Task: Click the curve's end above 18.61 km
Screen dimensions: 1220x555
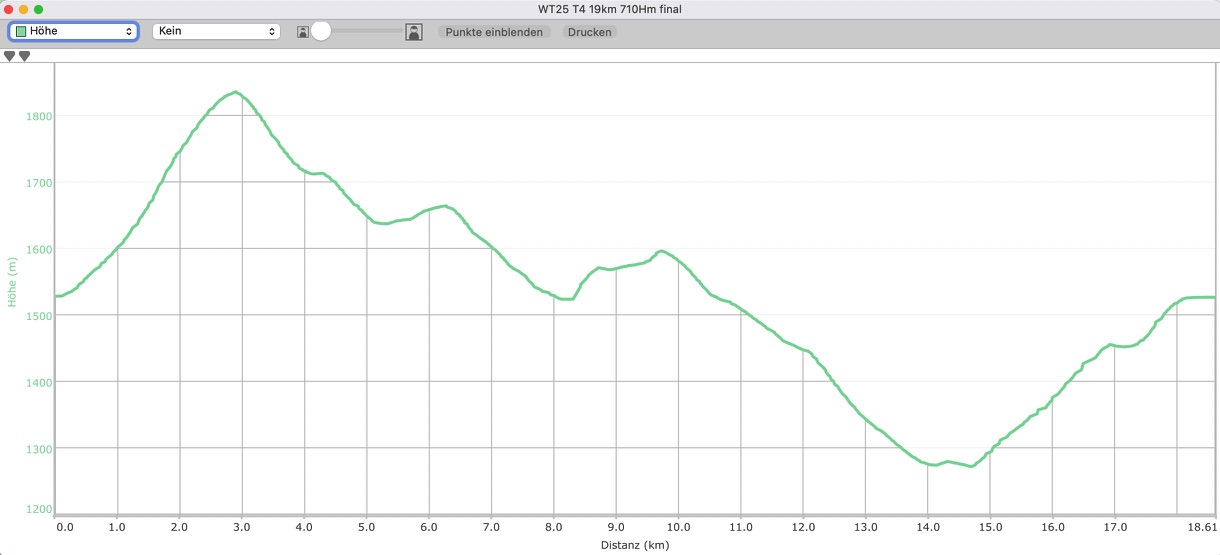Action: point(1213,297)
